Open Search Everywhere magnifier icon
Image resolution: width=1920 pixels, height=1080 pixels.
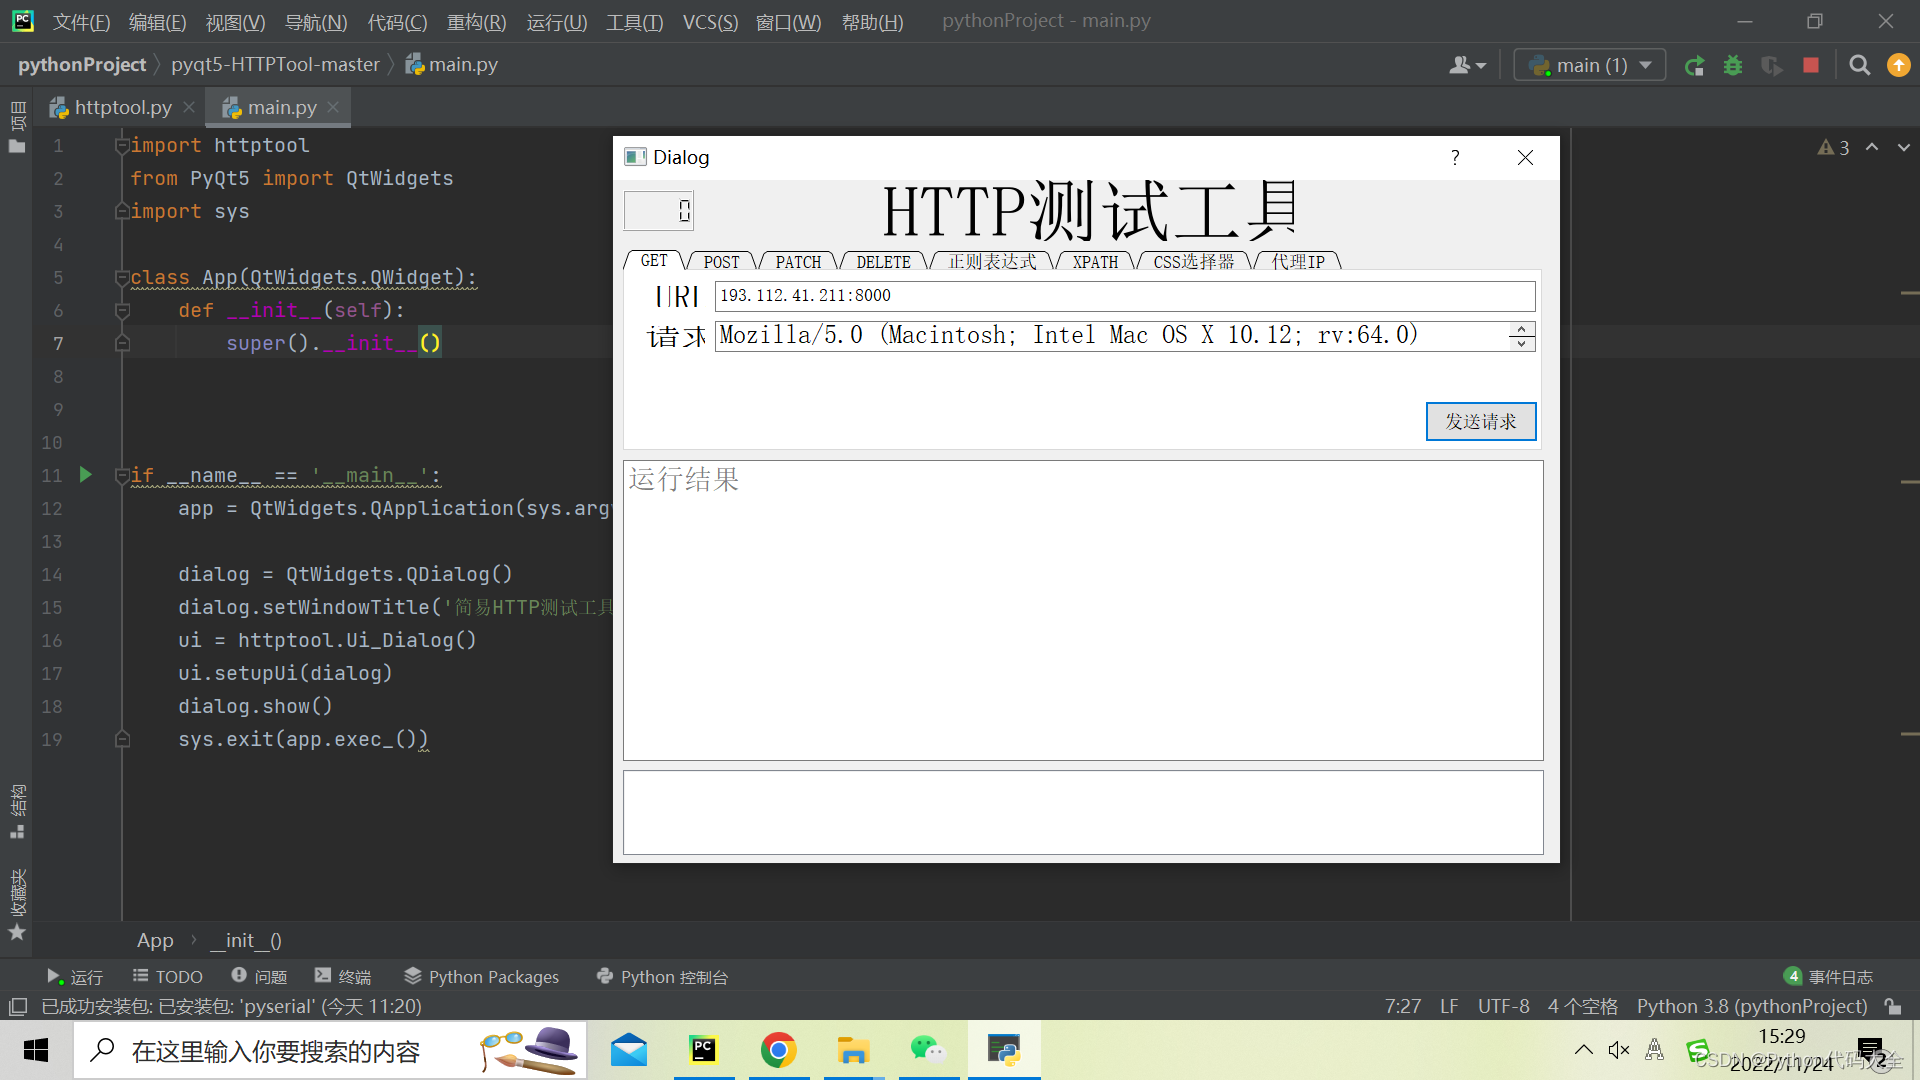[1859, 66]
